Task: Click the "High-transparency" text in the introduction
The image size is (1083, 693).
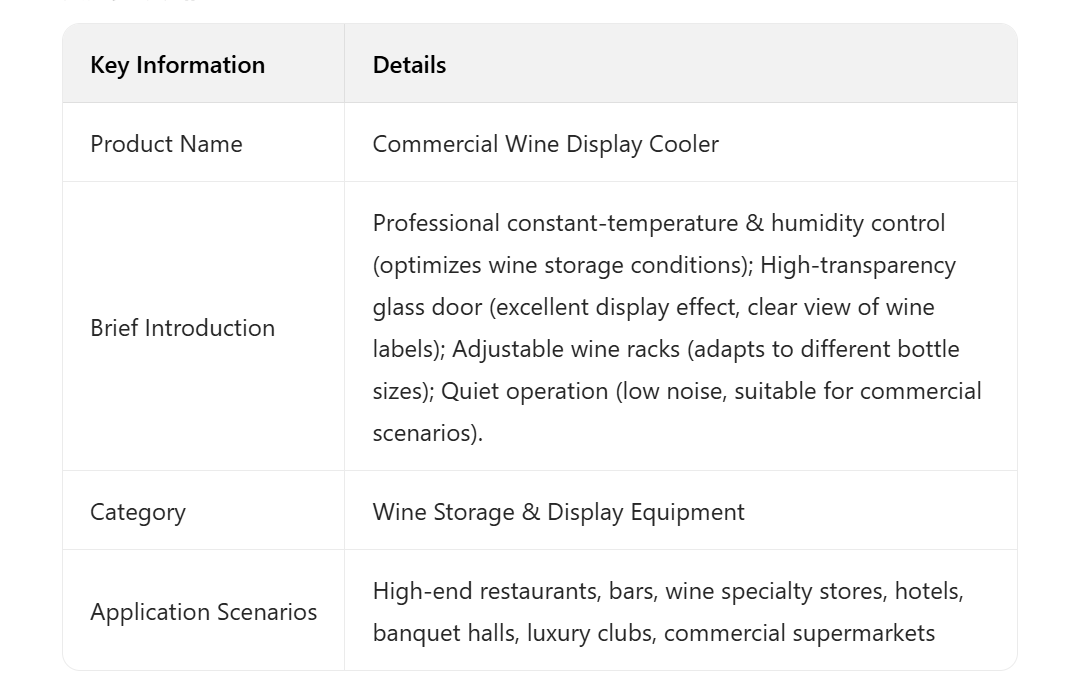Action: (x=858, y=265)
